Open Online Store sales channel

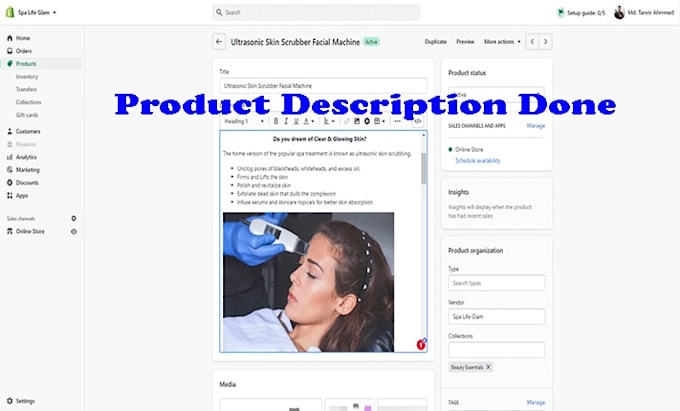pyautogui.click(x=30, y=232)
